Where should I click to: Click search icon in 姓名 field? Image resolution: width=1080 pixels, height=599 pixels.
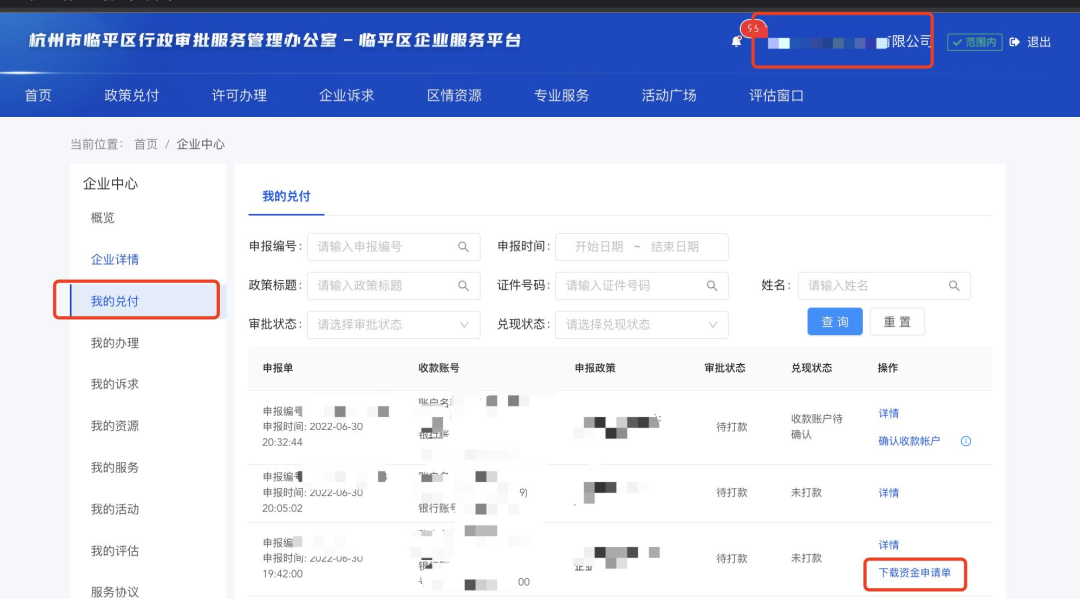click(x=954, y=285)
